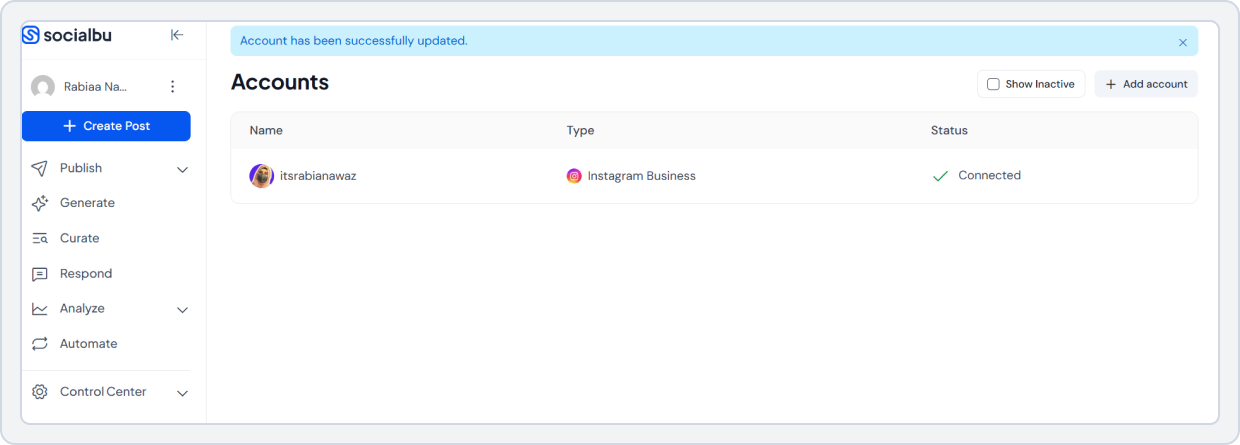Expand the Analyze menu chevron
1240x445 pixels.
click(x=182, y=309)
